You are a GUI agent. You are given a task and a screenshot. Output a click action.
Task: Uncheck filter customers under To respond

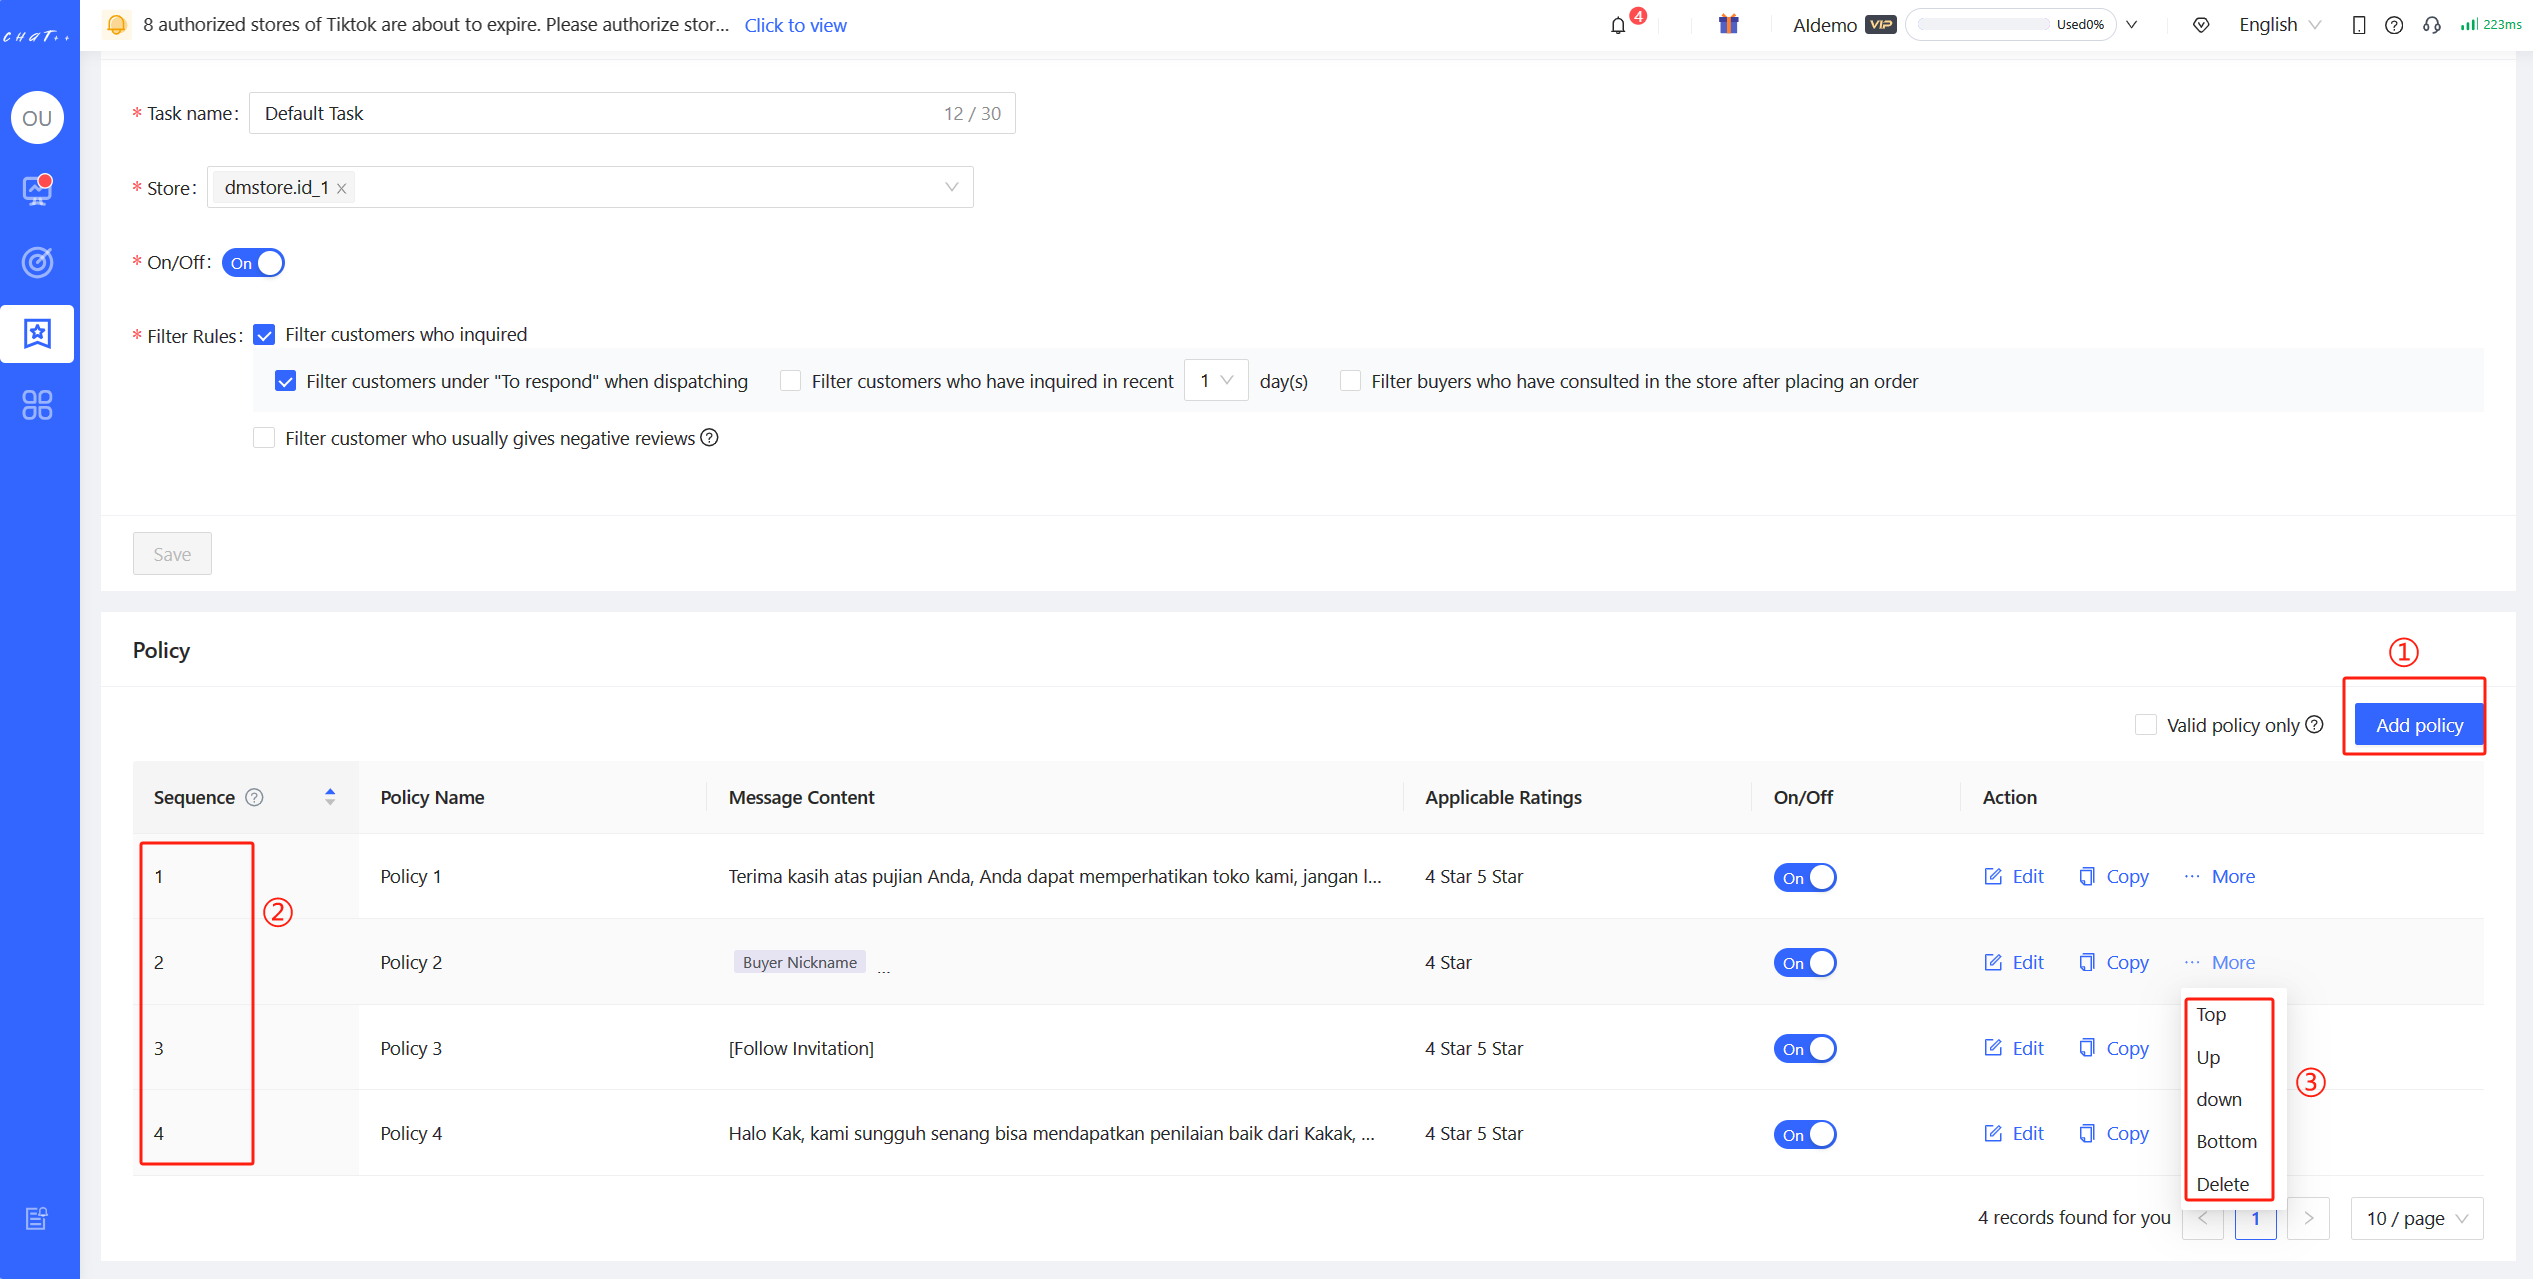(x=285, y=381)
